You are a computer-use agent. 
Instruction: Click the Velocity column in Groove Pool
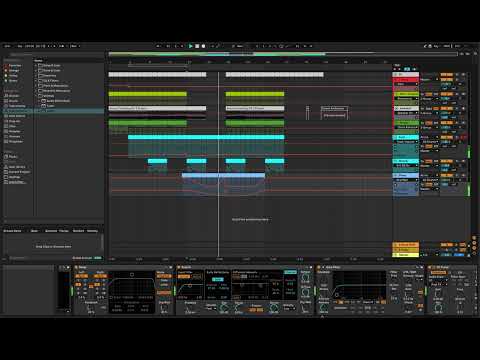coord(92,231)
